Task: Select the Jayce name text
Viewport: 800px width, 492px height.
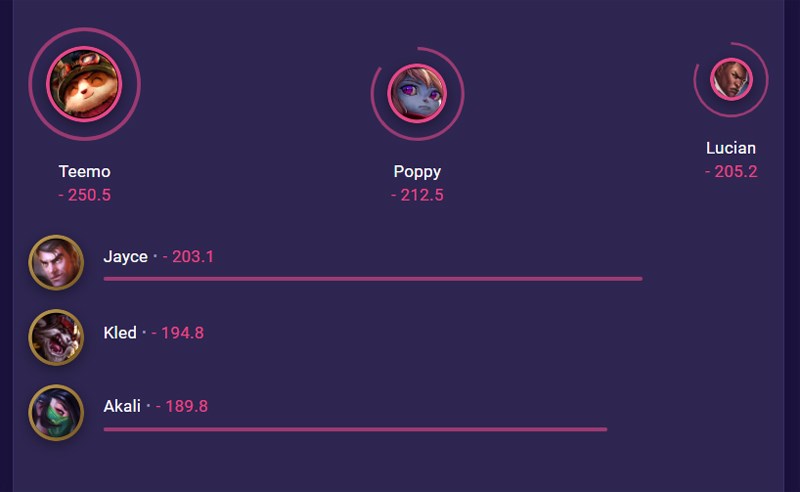Action: coord(126,257)
